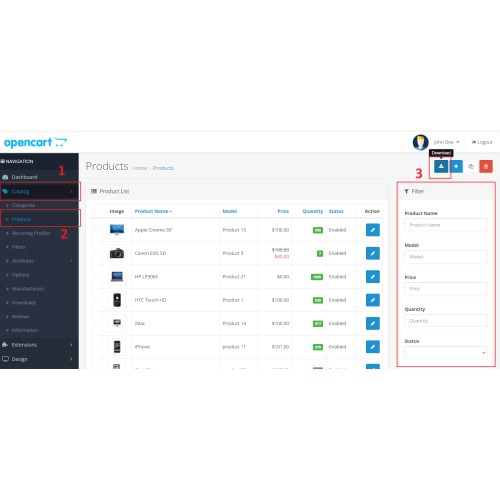Viewport: 500px width, 500px height.
Task: Tick the checkbox for Apple Cinema 30"
Action: click(x=97, y=230)
